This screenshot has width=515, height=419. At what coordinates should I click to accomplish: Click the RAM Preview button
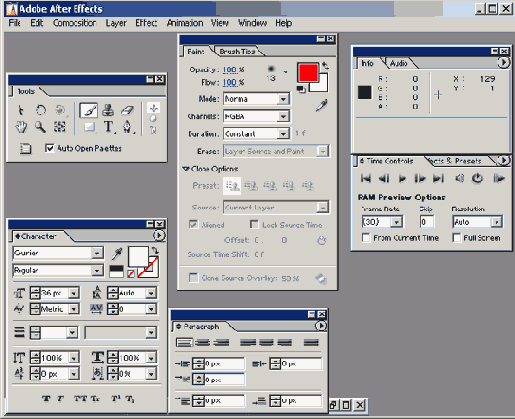tap(499, 179)
